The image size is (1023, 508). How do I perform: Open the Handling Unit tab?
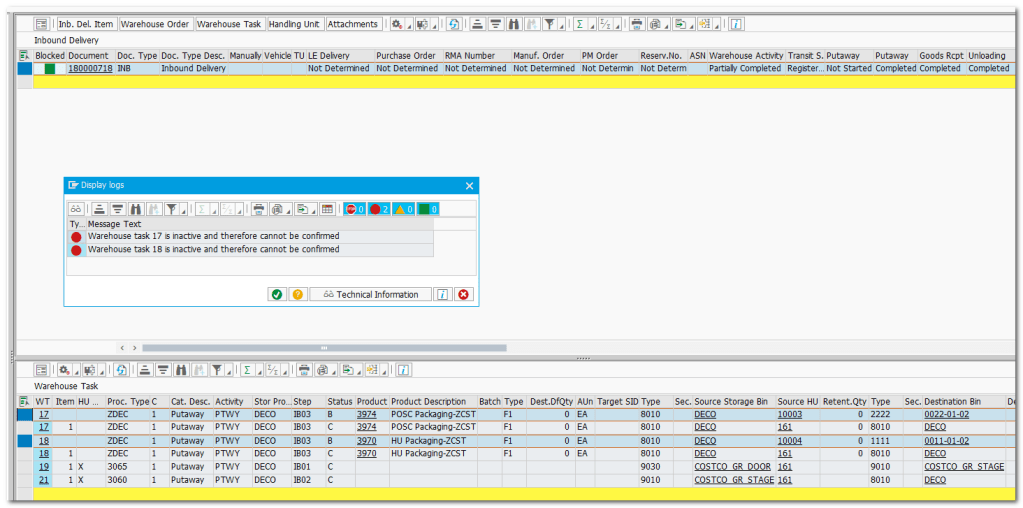[294, 24]
